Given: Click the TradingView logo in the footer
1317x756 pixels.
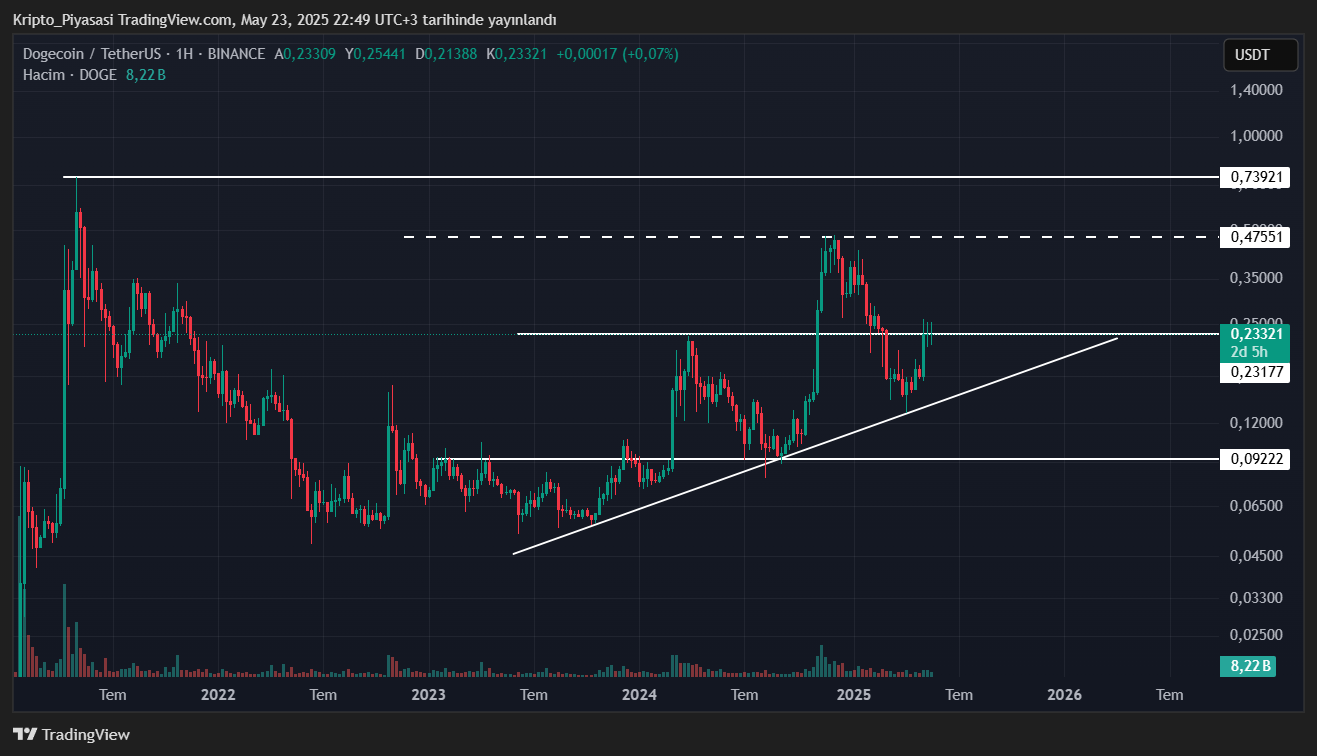Looking at the screenshot, I should coord(71,735).
